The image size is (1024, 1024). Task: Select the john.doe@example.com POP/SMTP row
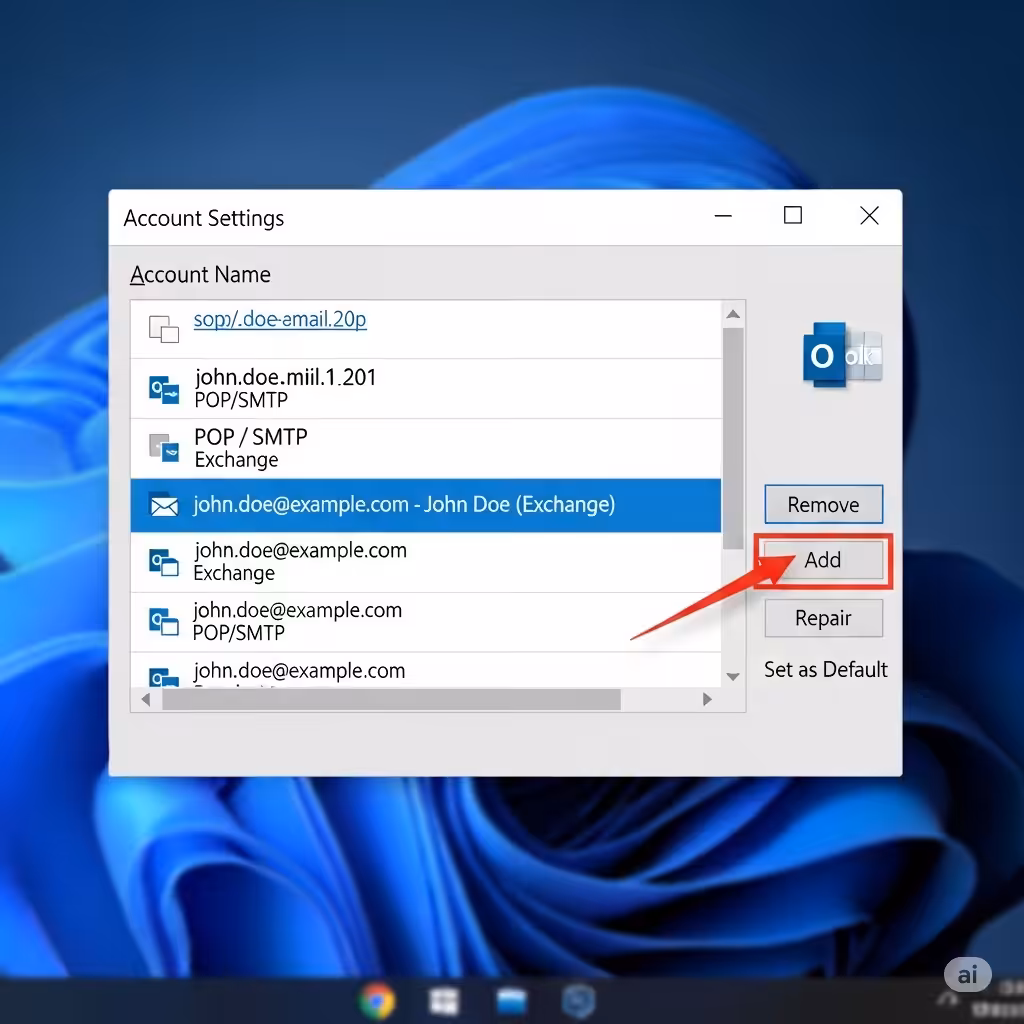[426, 622]
